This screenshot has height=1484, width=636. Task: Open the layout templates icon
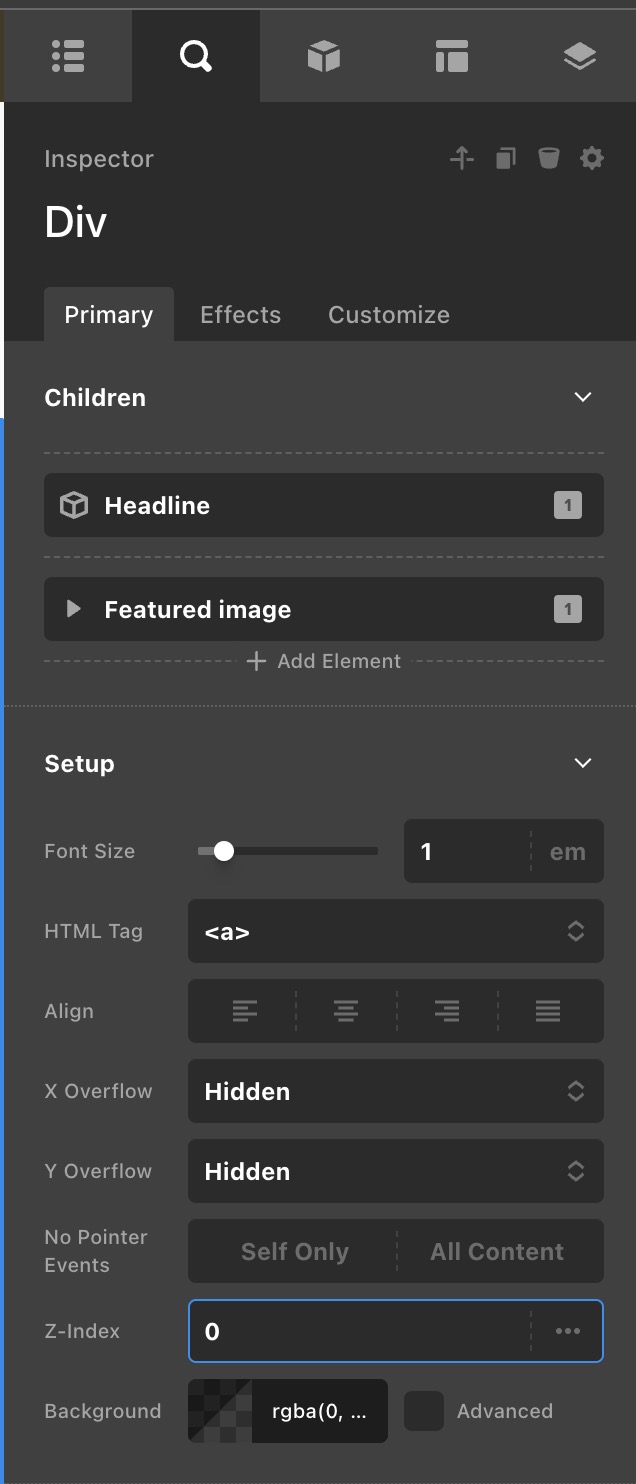452,57
